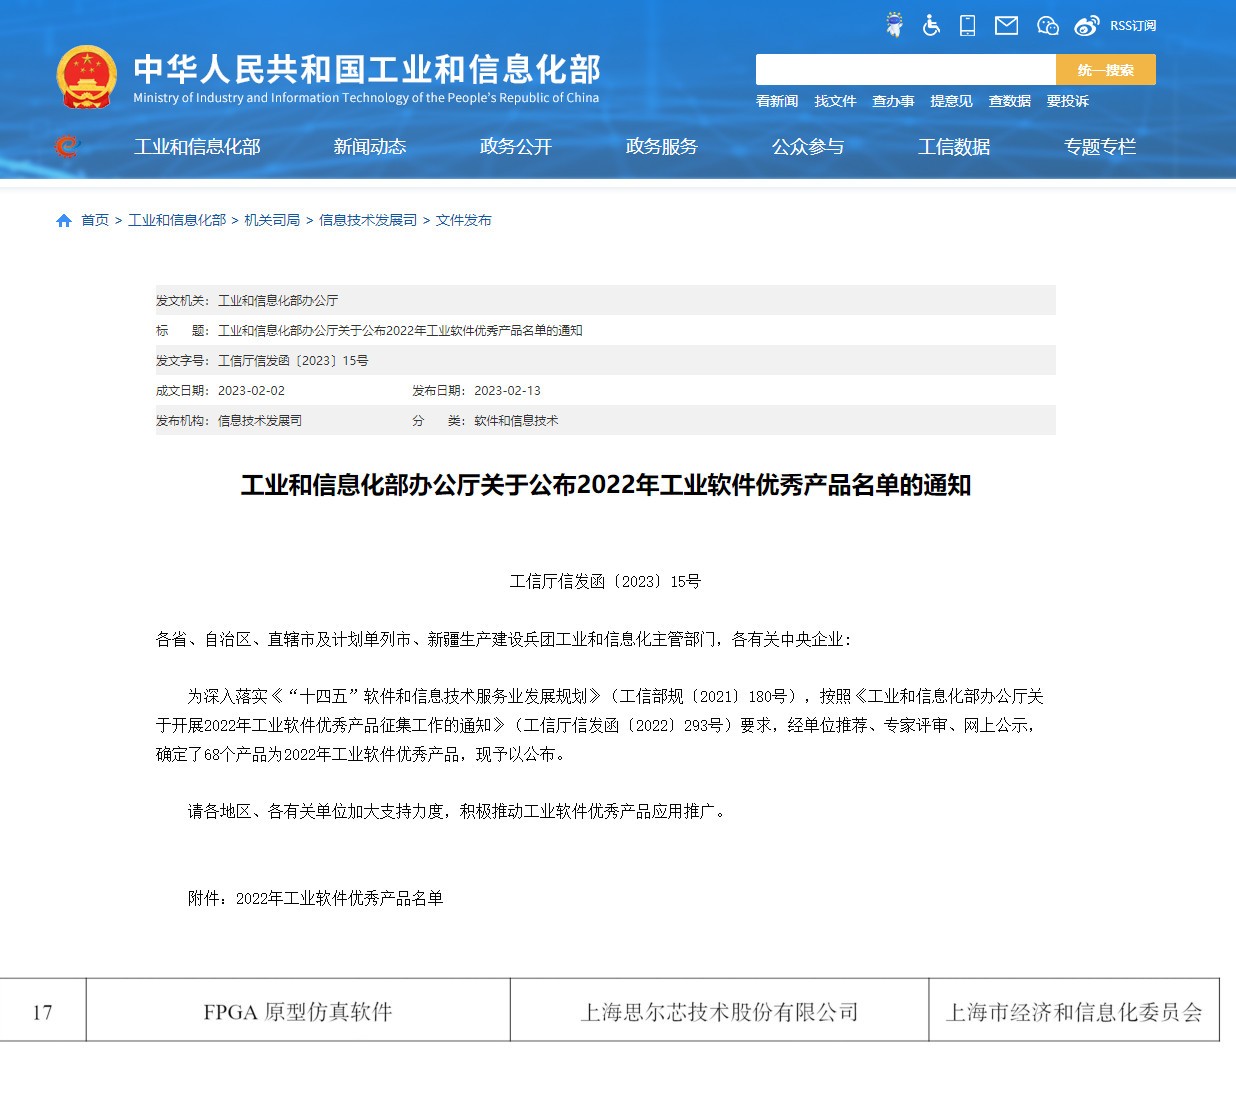The image size is (1236, 1110).
Task: Open the 工信数据 navigation menu
Action: (954, 147)
